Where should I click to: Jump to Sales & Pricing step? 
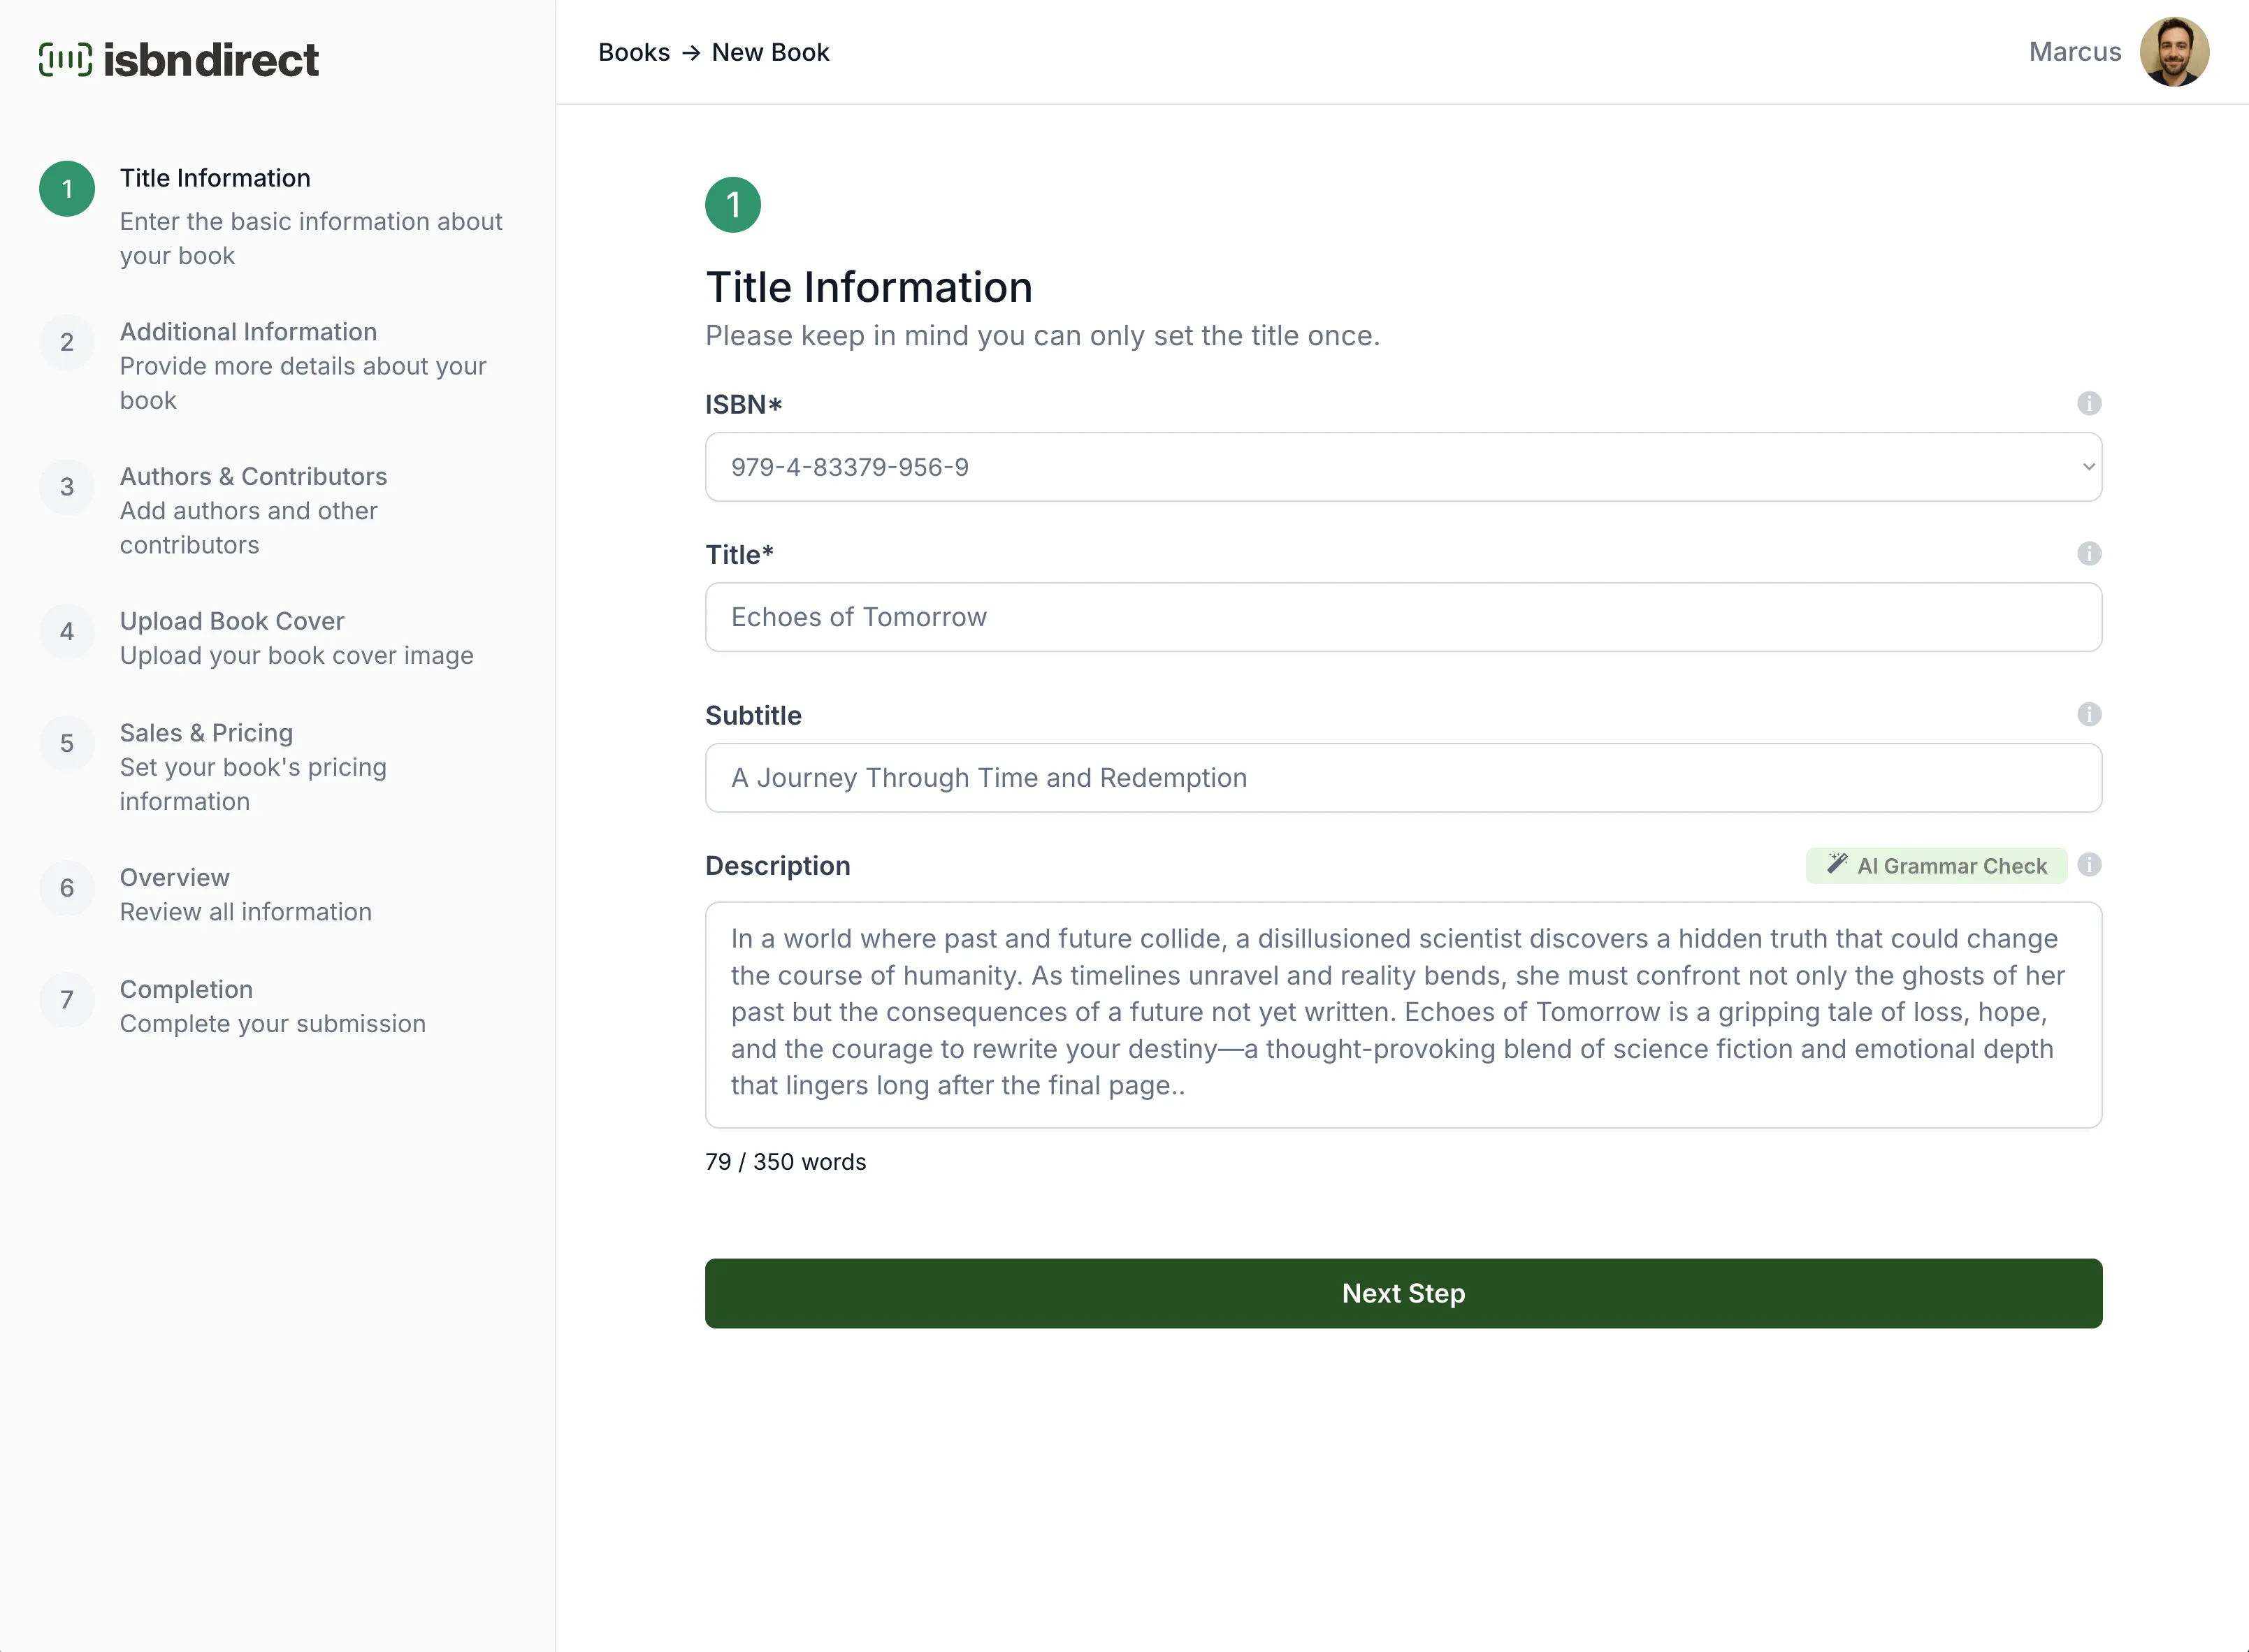[x=206, y=733]
